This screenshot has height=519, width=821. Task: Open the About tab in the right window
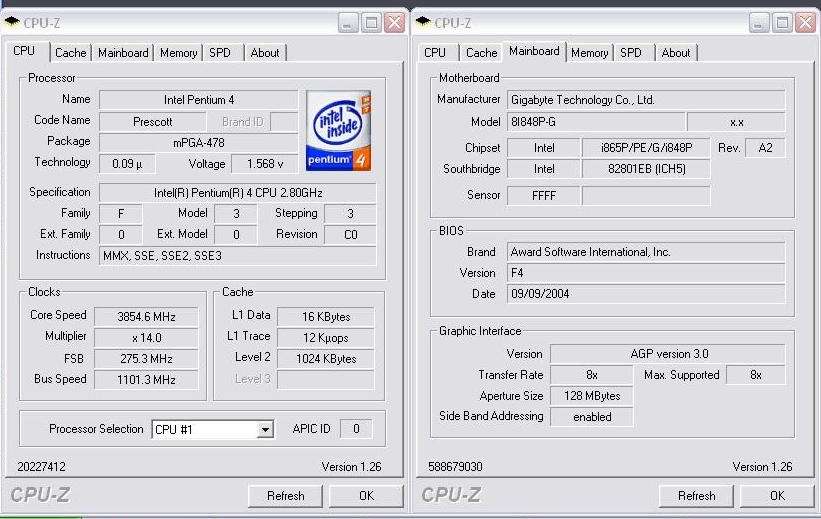(x=675, y=53)
